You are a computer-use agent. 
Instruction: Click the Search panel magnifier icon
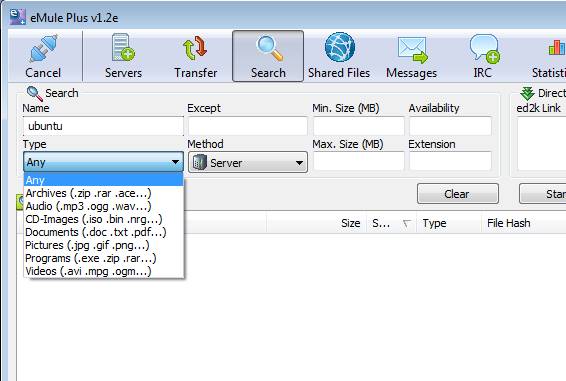point(35,94)
